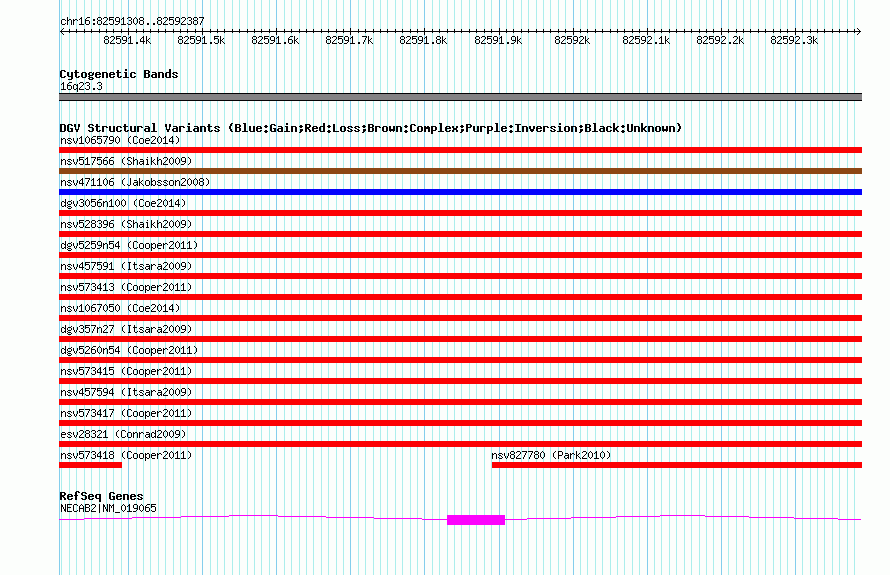Viewport: 890px width, 575px height.
Task: Select the 82591.9k ruler tick label
Action: pos(498,40)
